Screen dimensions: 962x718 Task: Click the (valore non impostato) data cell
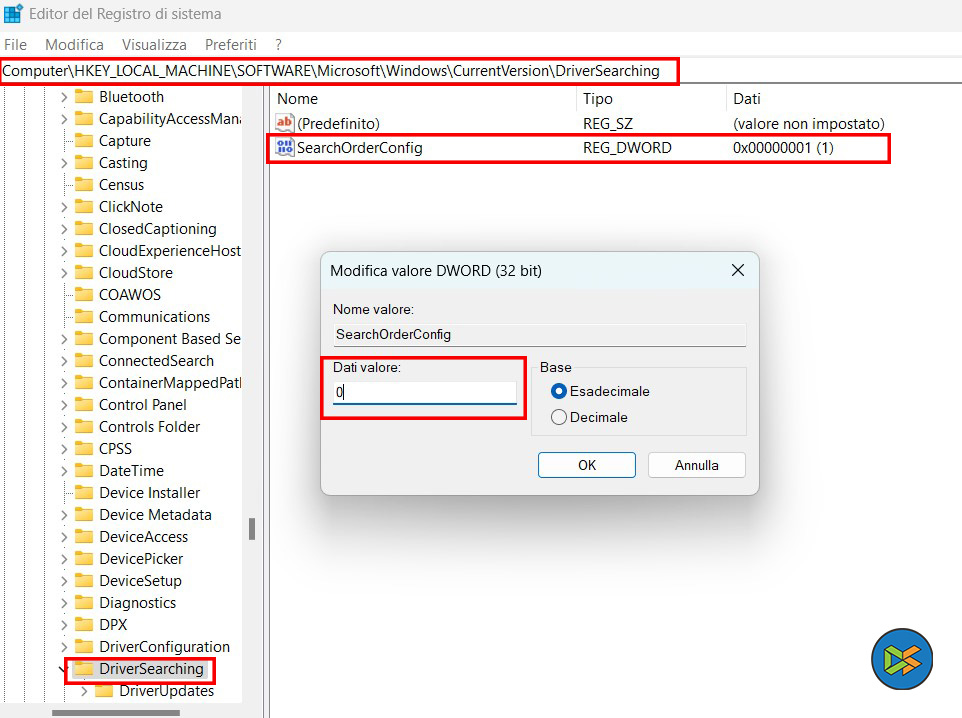tap(809, 123)
